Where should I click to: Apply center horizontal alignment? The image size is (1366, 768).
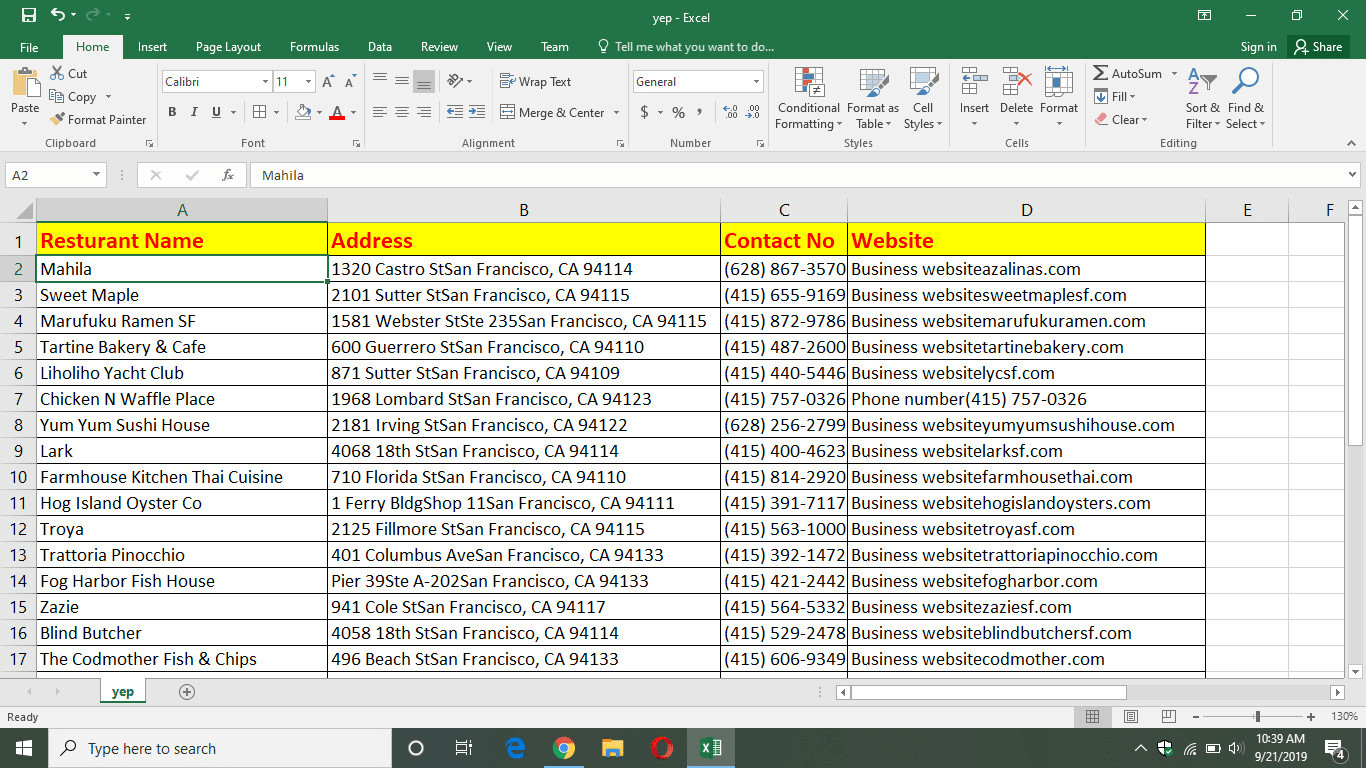[402, 112]
